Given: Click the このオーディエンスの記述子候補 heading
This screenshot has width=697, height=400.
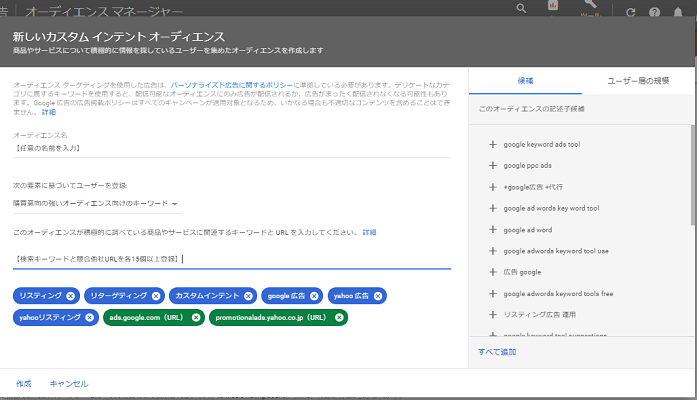Looking at the screenshot, I should coord(532,109).
